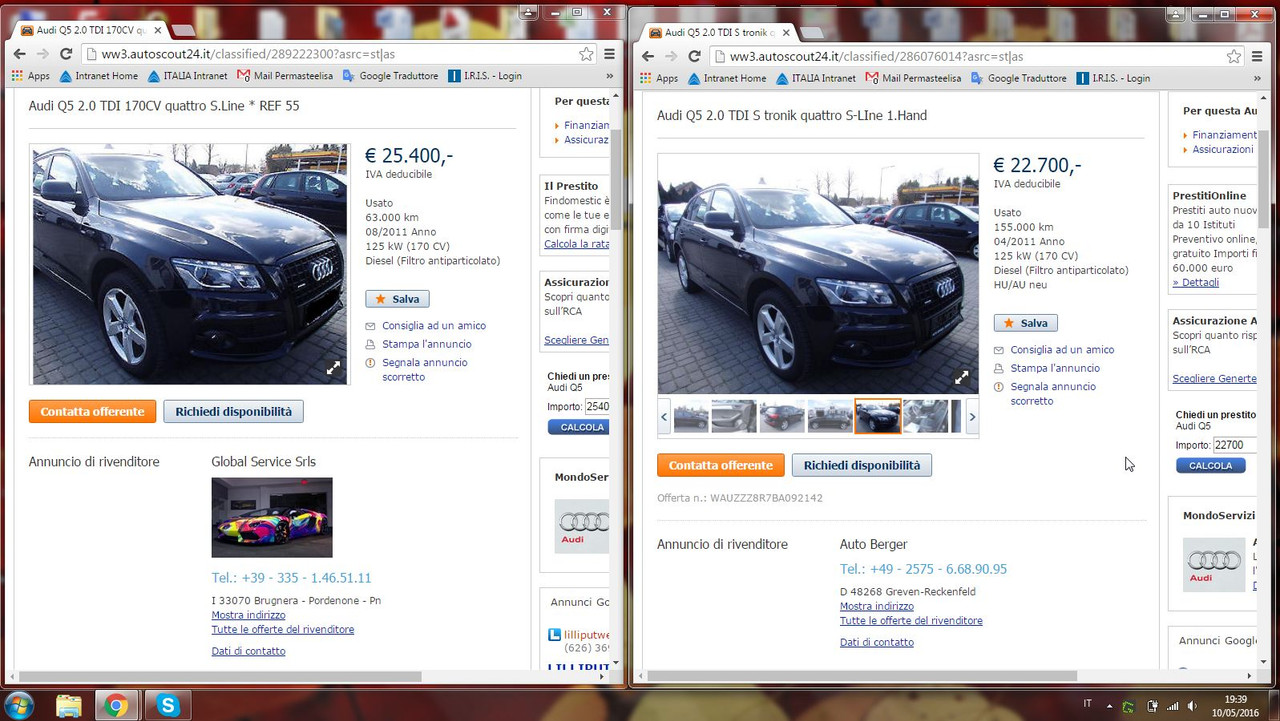1280x721 pixels.
Task: Select first thumbnail in right gallery
Action: point(691,416)
